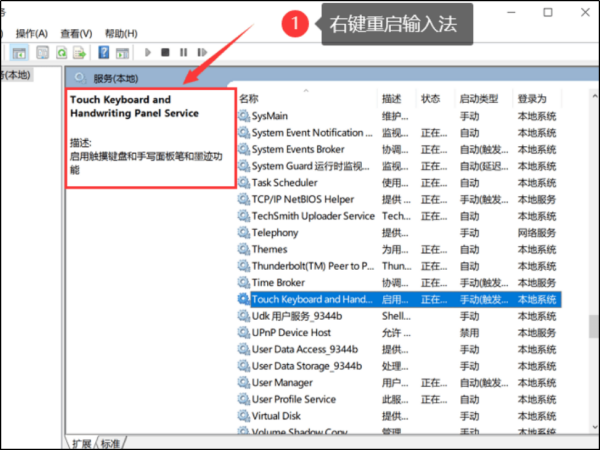This screenshot has width=600, height=450.
Task: Click the action pane toolbar icon
Action: coord(122,53)
